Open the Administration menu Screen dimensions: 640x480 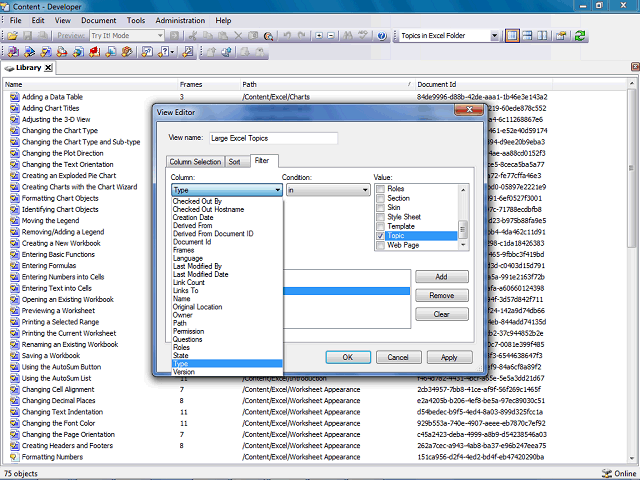coord(180,20)
